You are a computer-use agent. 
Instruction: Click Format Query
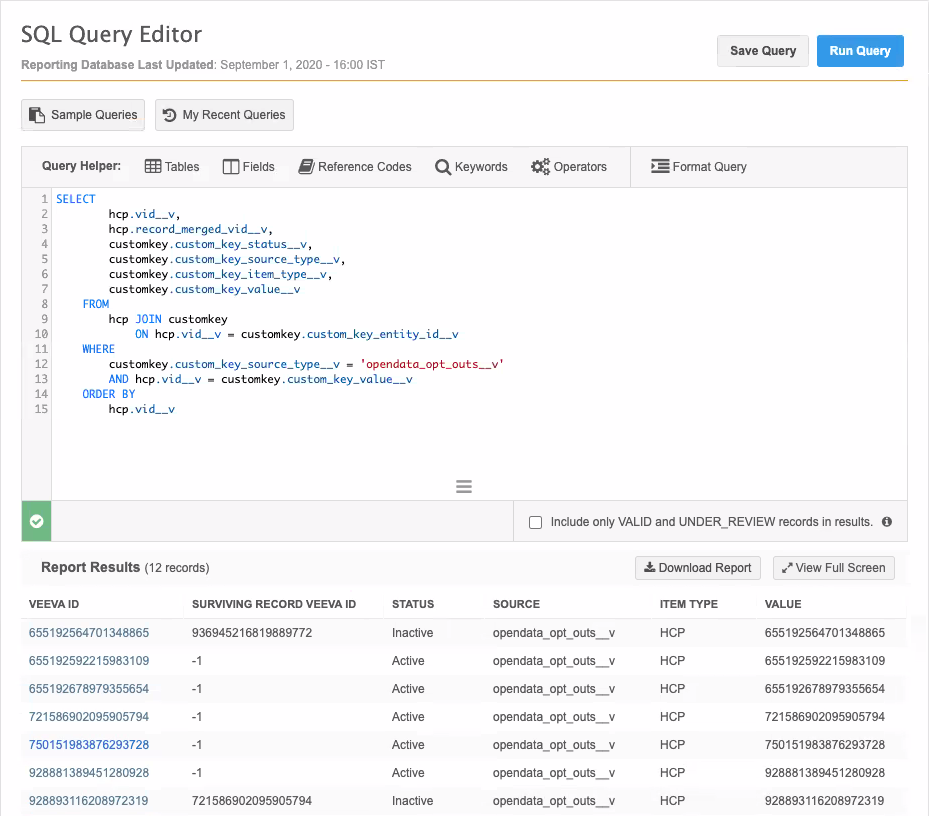tap(699, 167)
